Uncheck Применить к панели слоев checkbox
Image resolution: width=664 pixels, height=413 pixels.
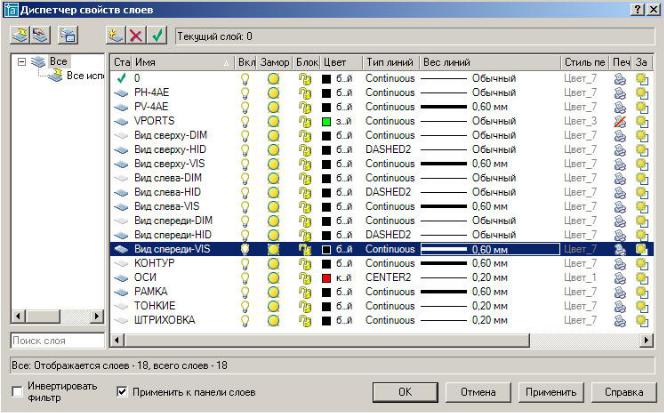pos(122,392)
